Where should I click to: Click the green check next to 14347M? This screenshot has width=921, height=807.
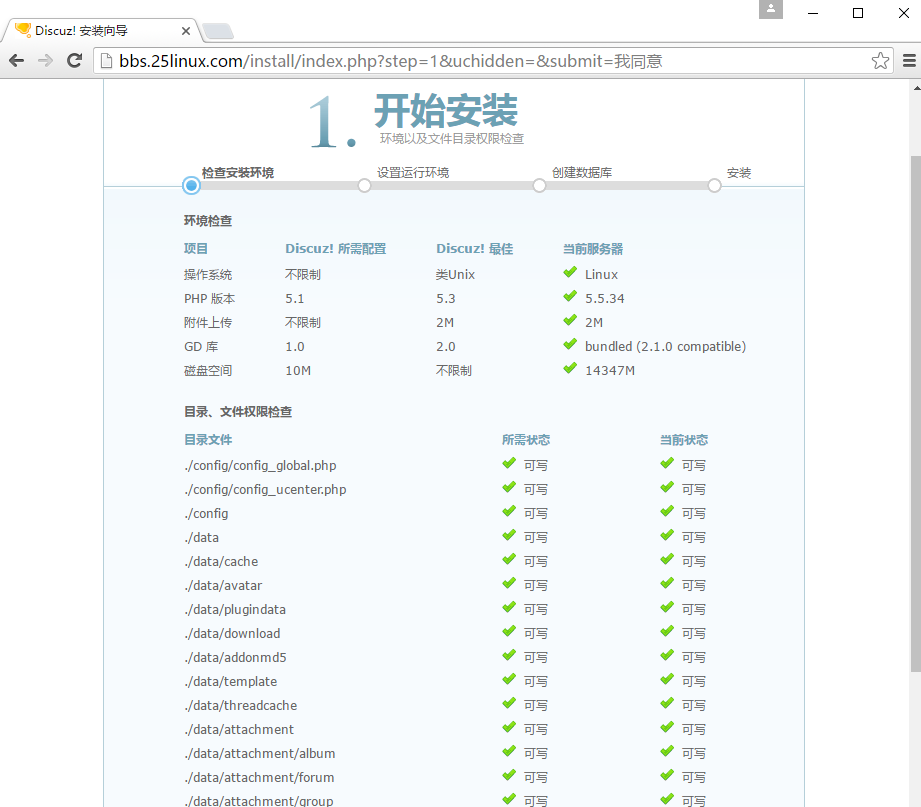570,369
